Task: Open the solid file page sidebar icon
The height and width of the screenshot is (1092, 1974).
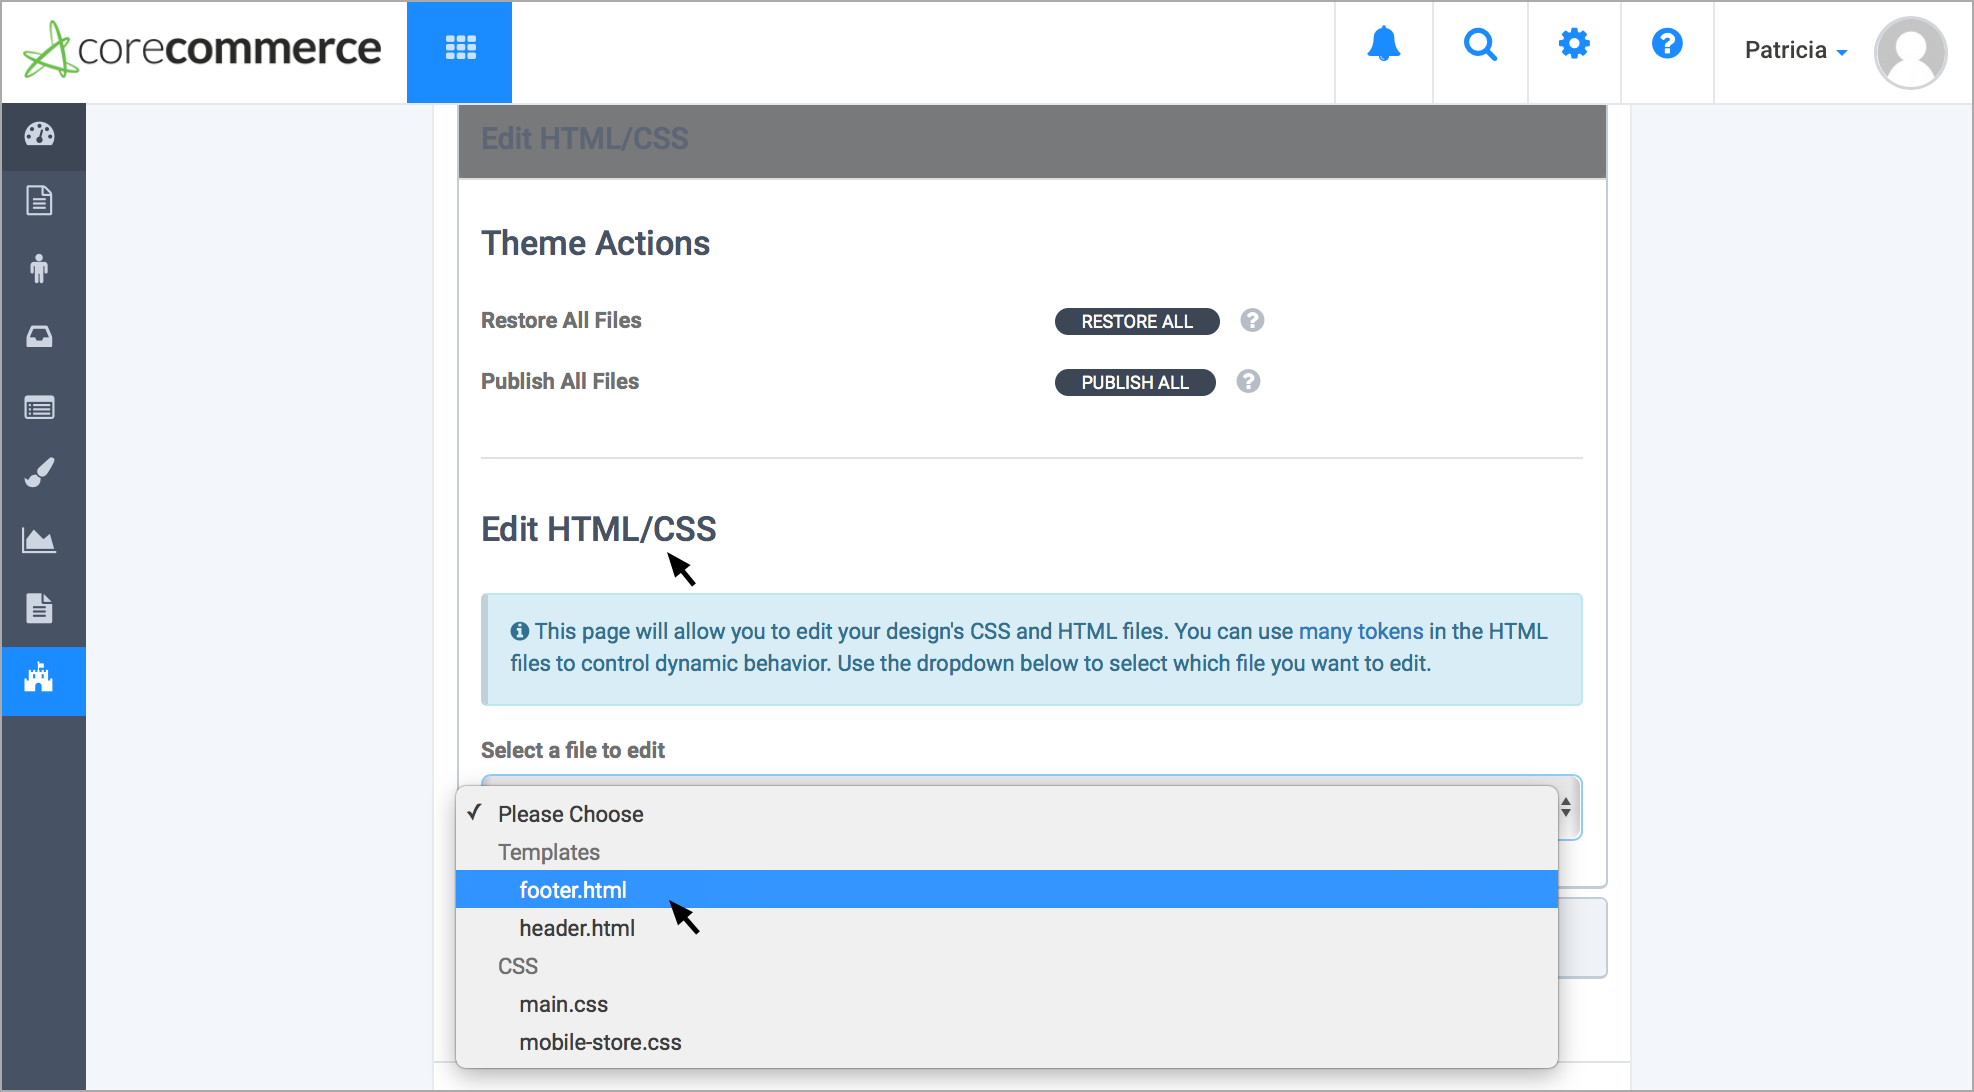Action: coord(40,608)
